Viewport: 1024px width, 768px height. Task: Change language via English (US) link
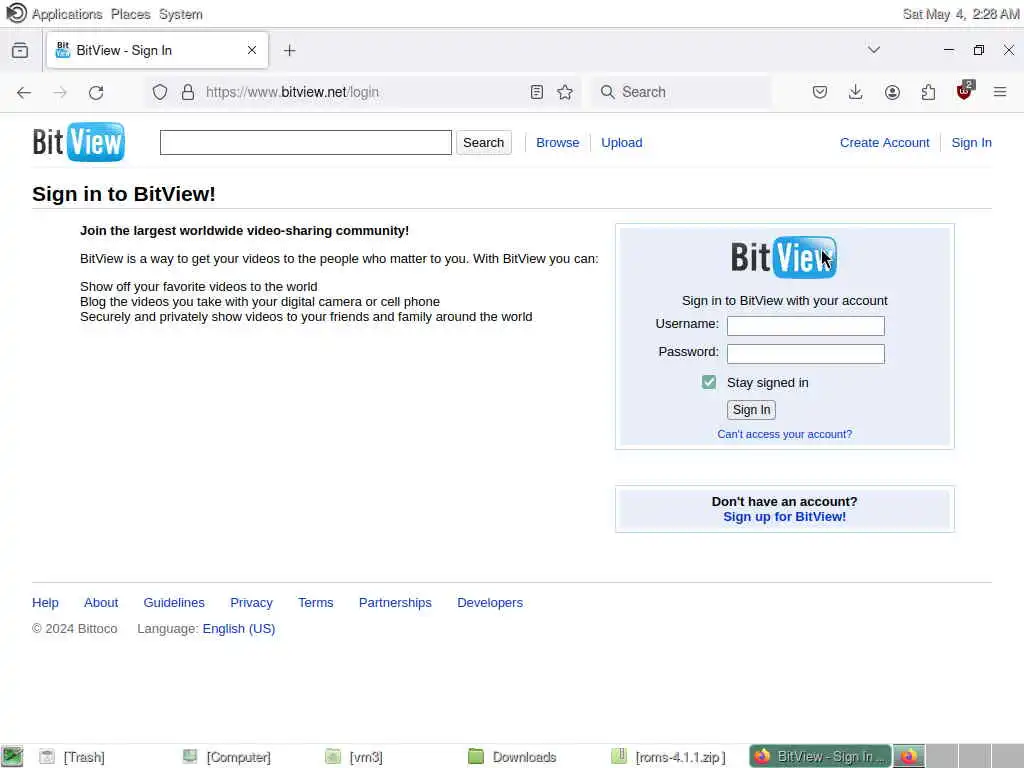coord(239,629)
